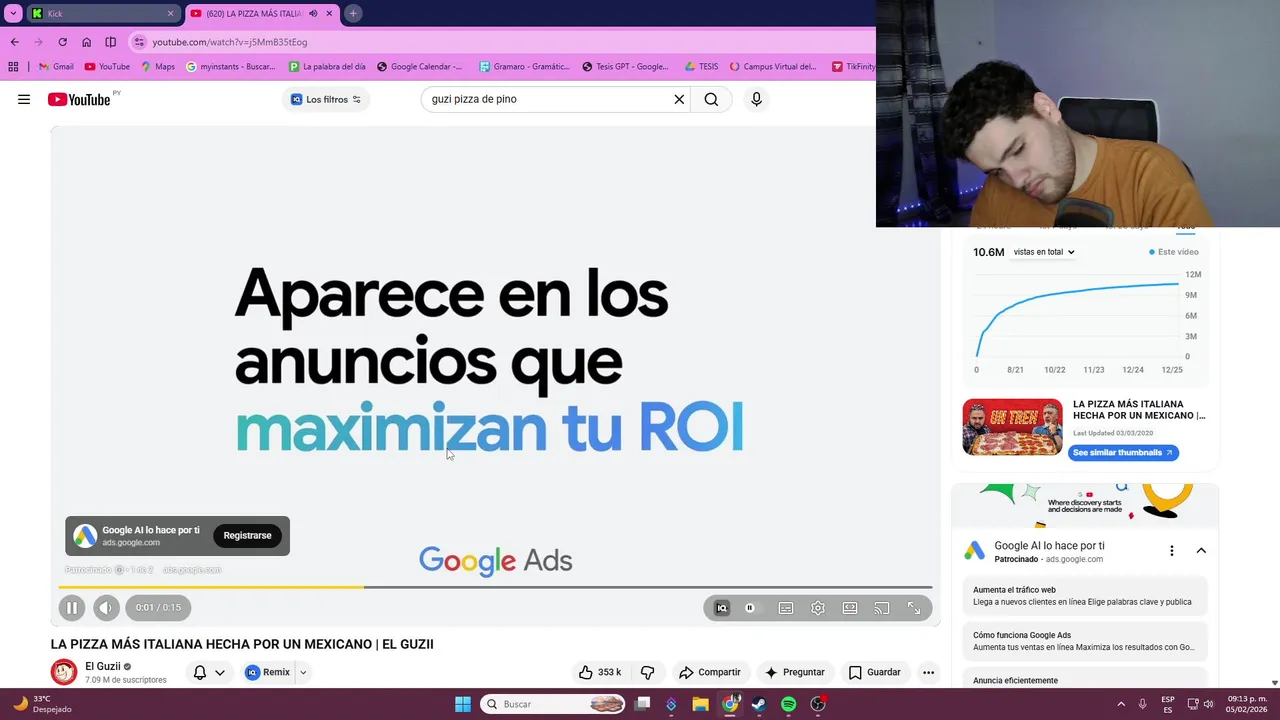Toggle autoplay switch in the player
This screenshot has height=720, width=1280.
tap(753, 608)
